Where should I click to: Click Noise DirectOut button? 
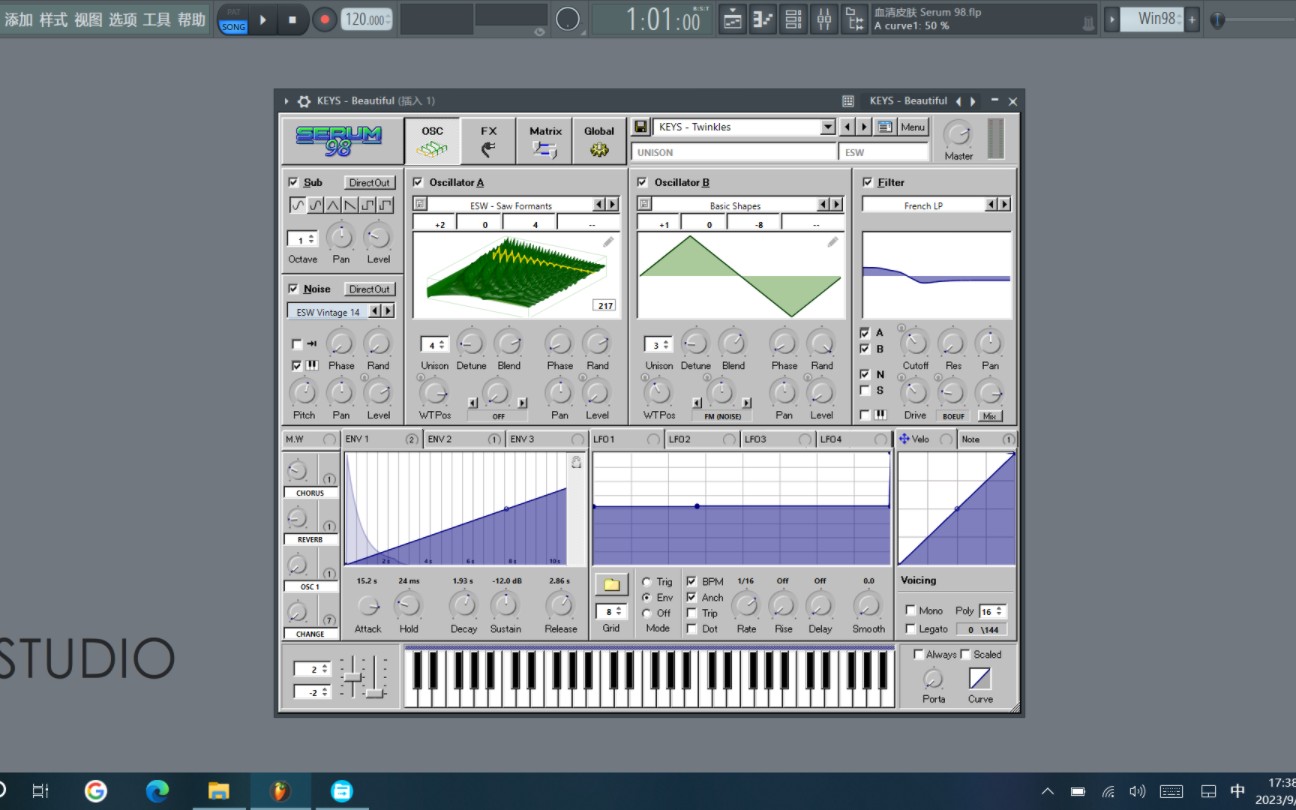[369, 289]
